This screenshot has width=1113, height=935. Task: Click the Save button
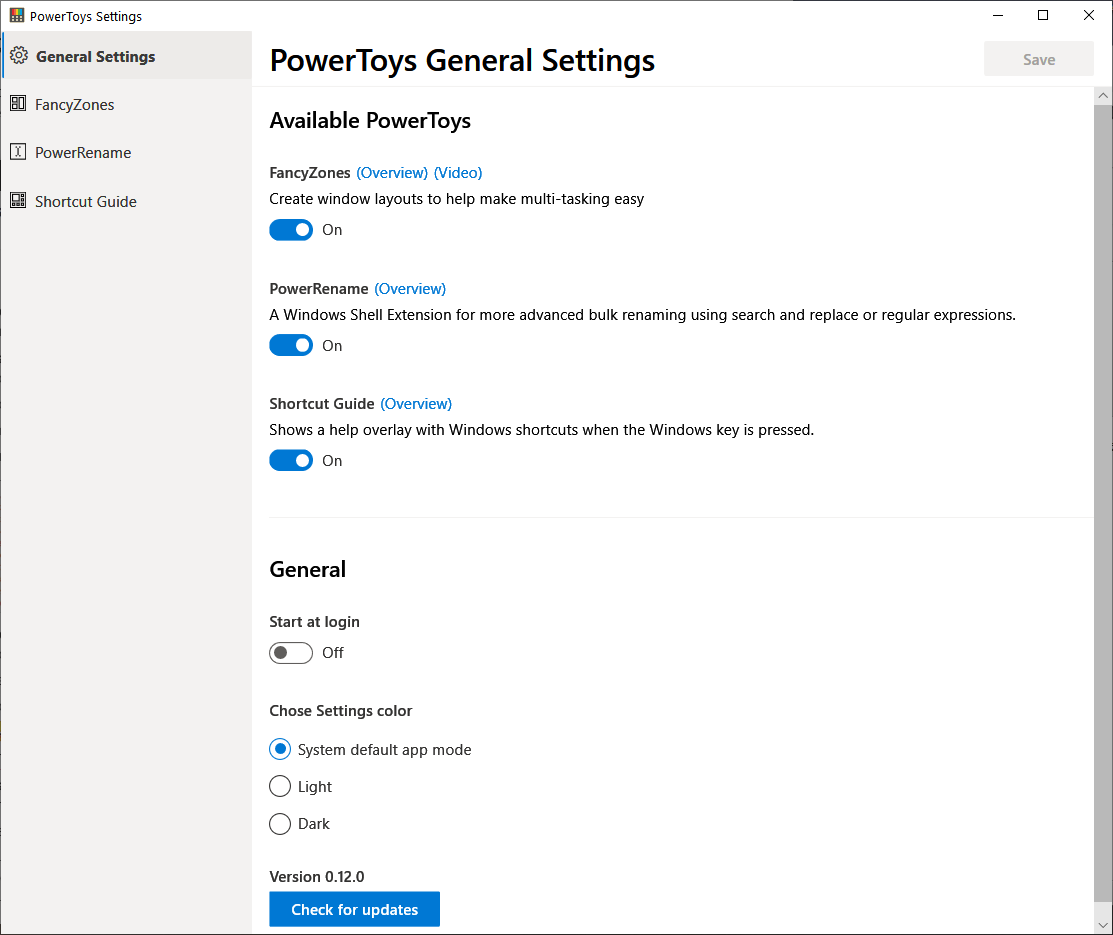click(x=1038, y=58)
